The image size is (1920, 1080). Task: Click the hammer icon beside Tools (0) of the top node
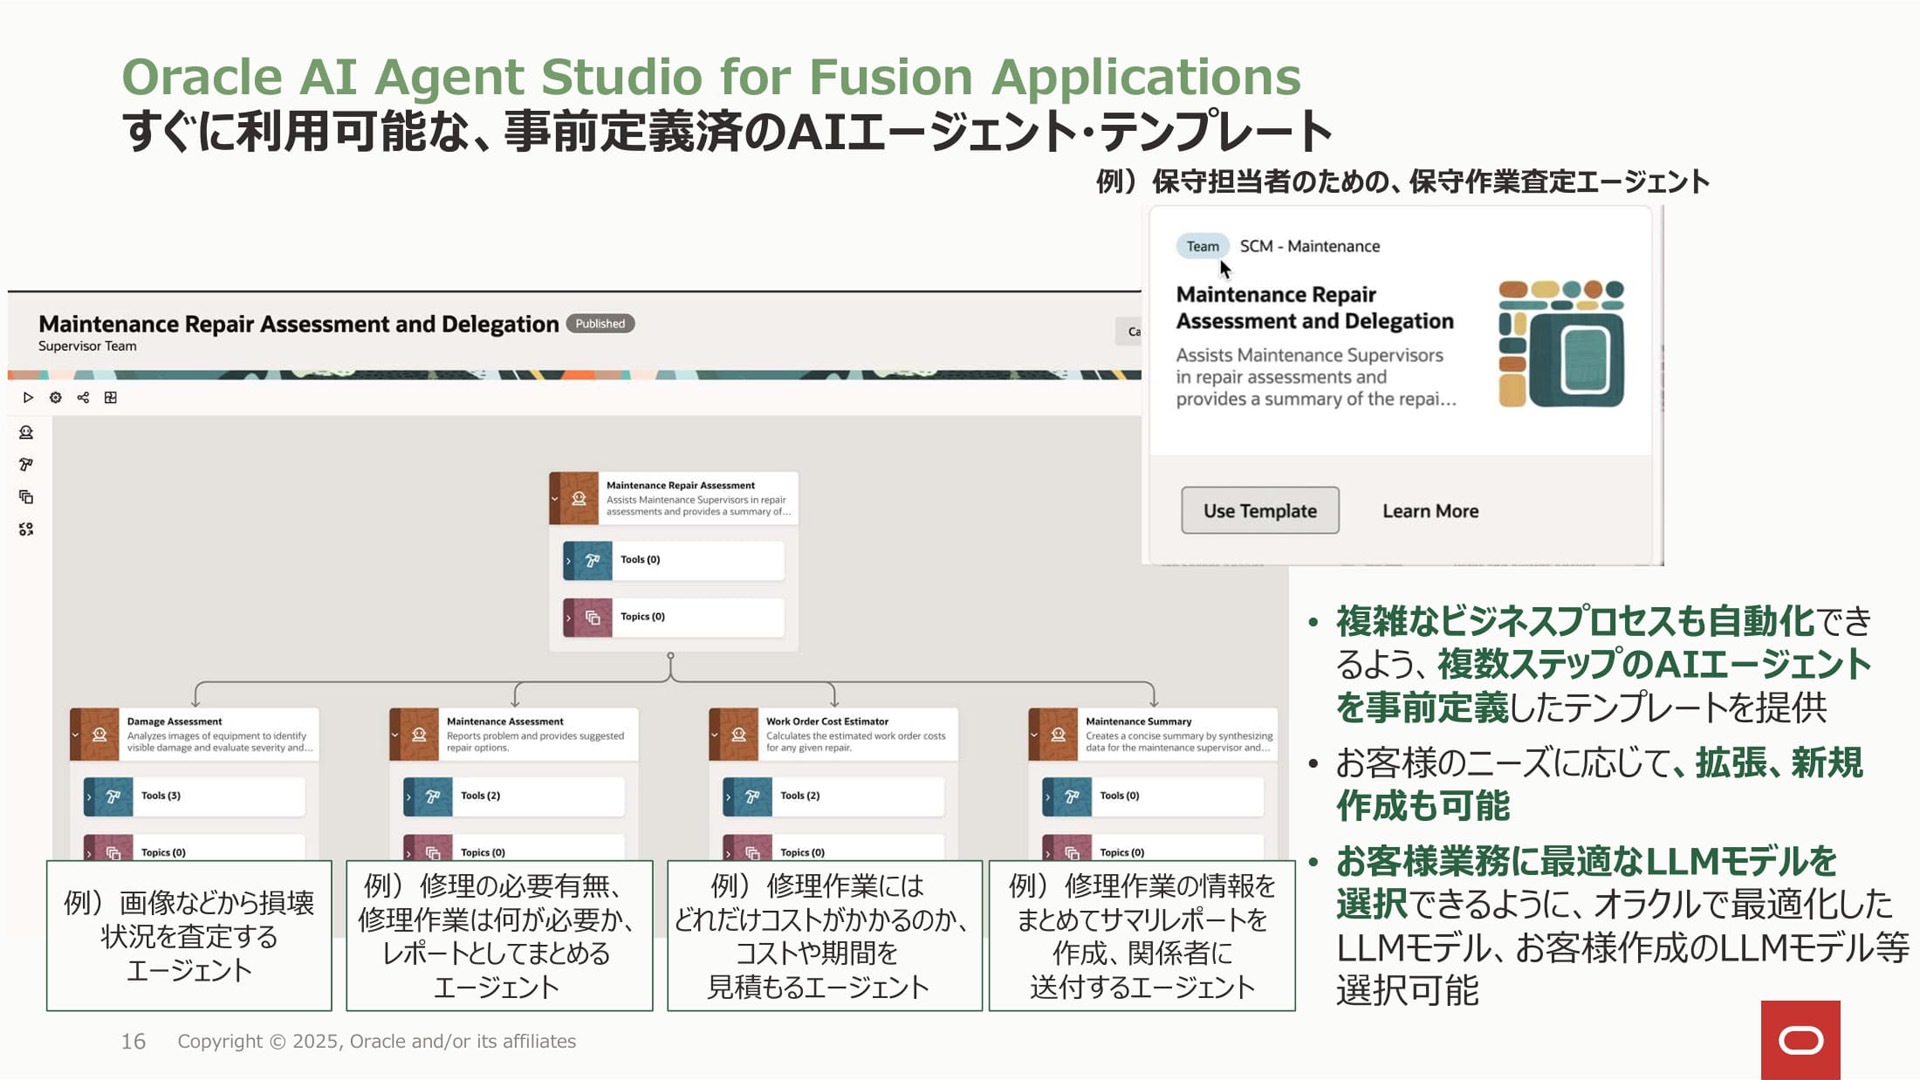(592, 561)
